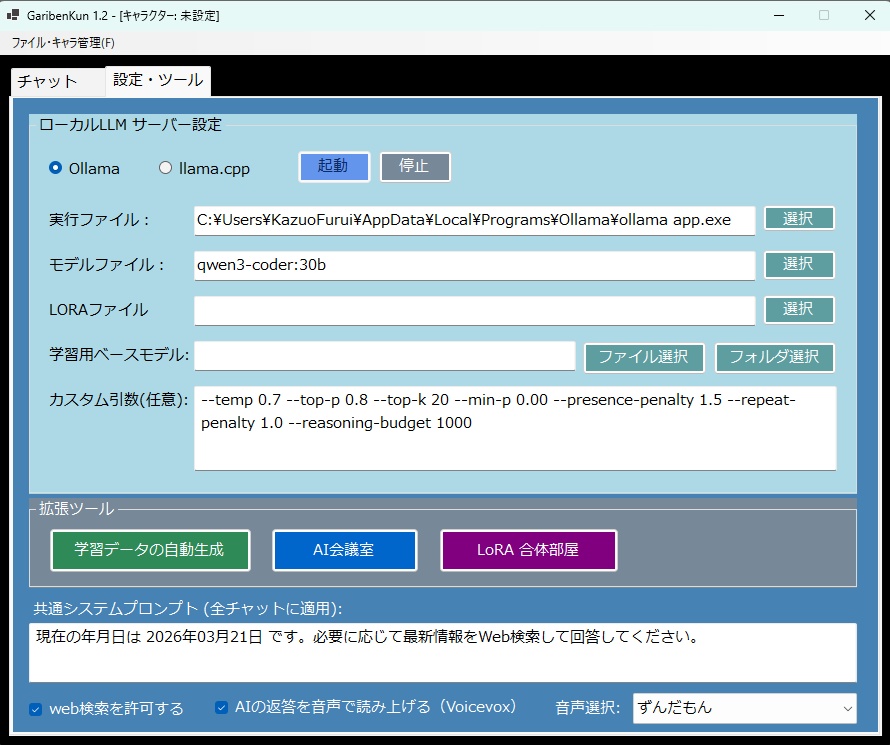This screenshot has width=890, height=745.
Task: Select the llama.cpp radio button
Action: (165, 169)
